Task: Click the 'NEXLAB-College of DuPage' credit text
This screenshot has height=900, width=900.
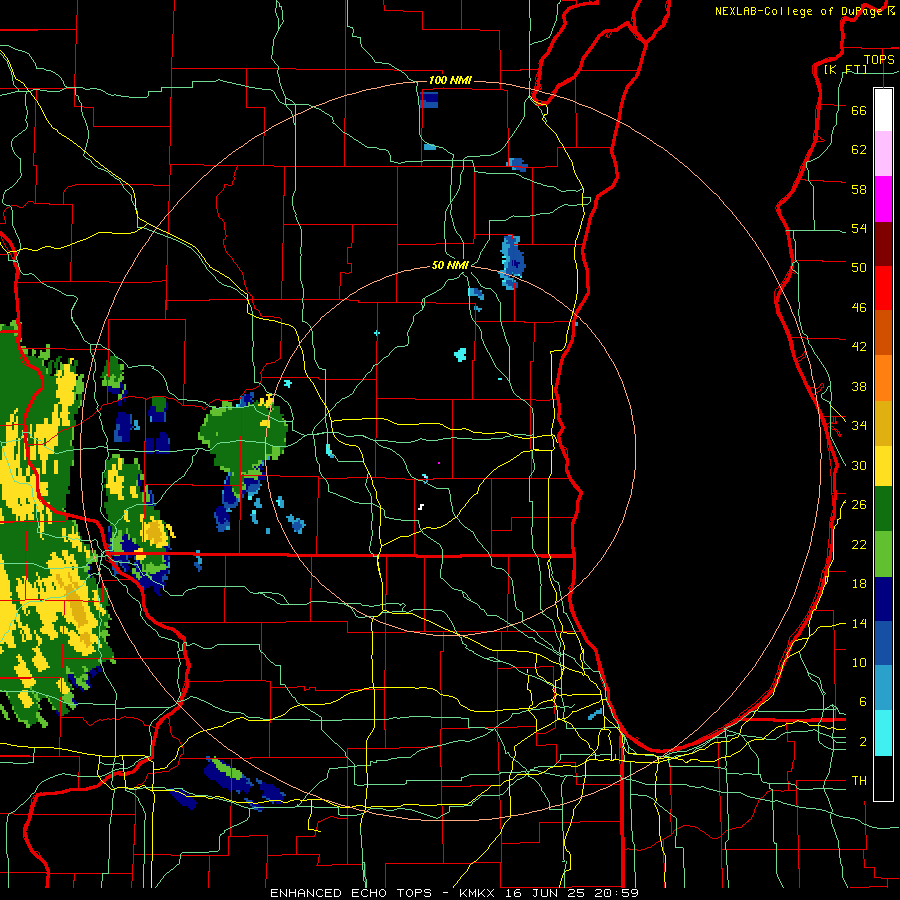Action: pos(799,11)
